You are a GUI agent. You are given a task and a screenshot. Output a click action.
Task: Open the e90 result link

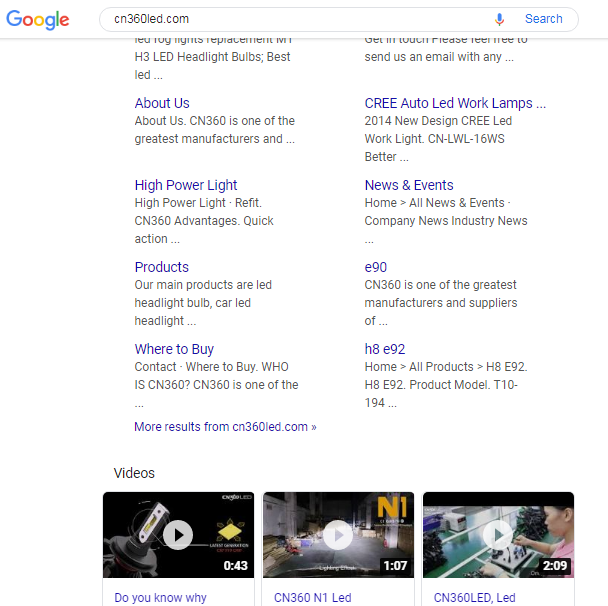coord(376,267)
